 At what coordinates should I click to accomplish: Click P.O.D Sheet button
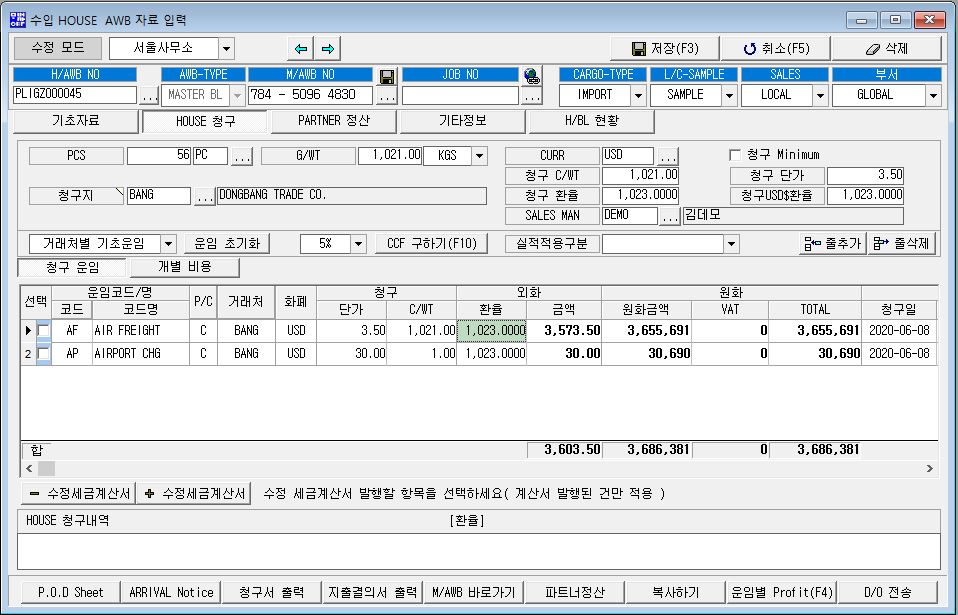[x=70, y=592]
